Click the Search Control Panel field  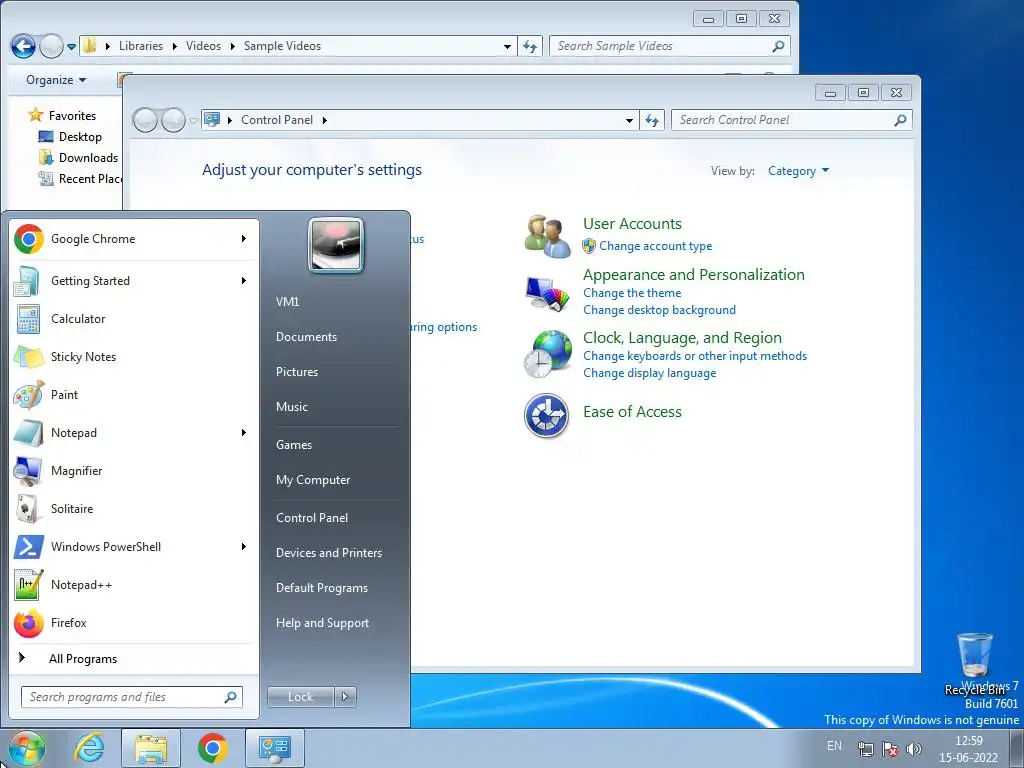pyautogui.click(x=792, y=120)
